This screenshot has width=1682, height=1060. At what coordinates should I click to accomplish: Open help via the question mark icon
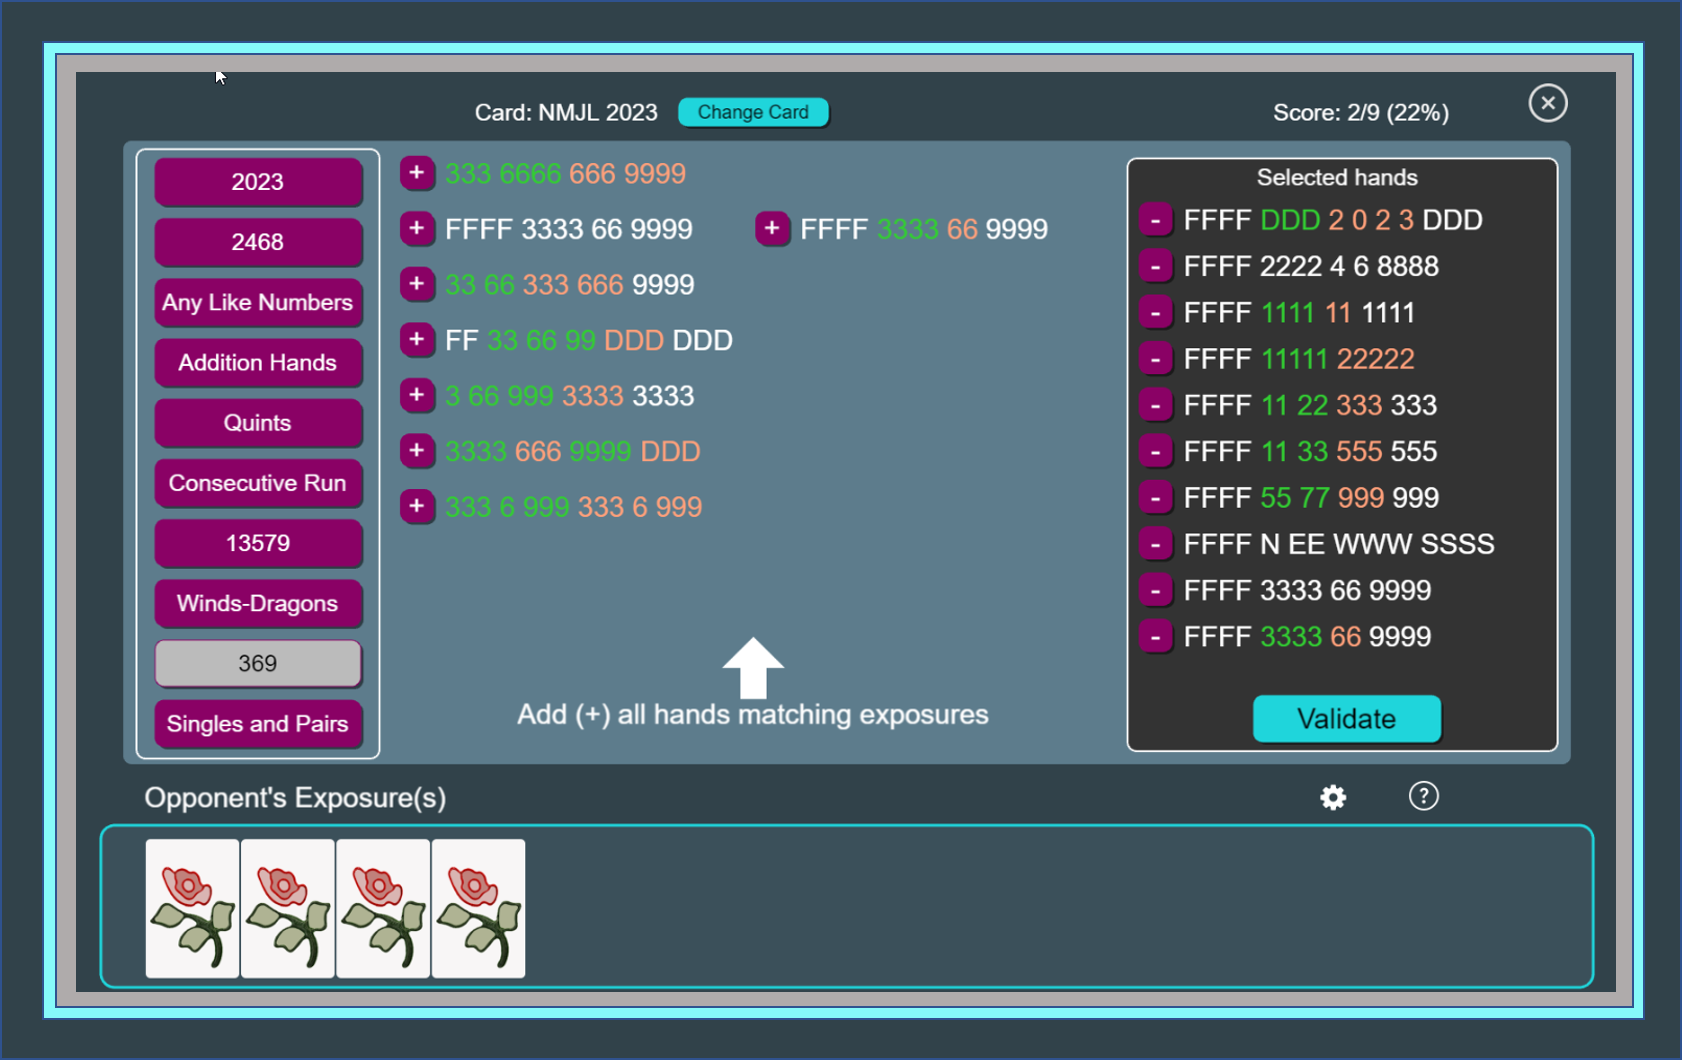click(1423, 796)
